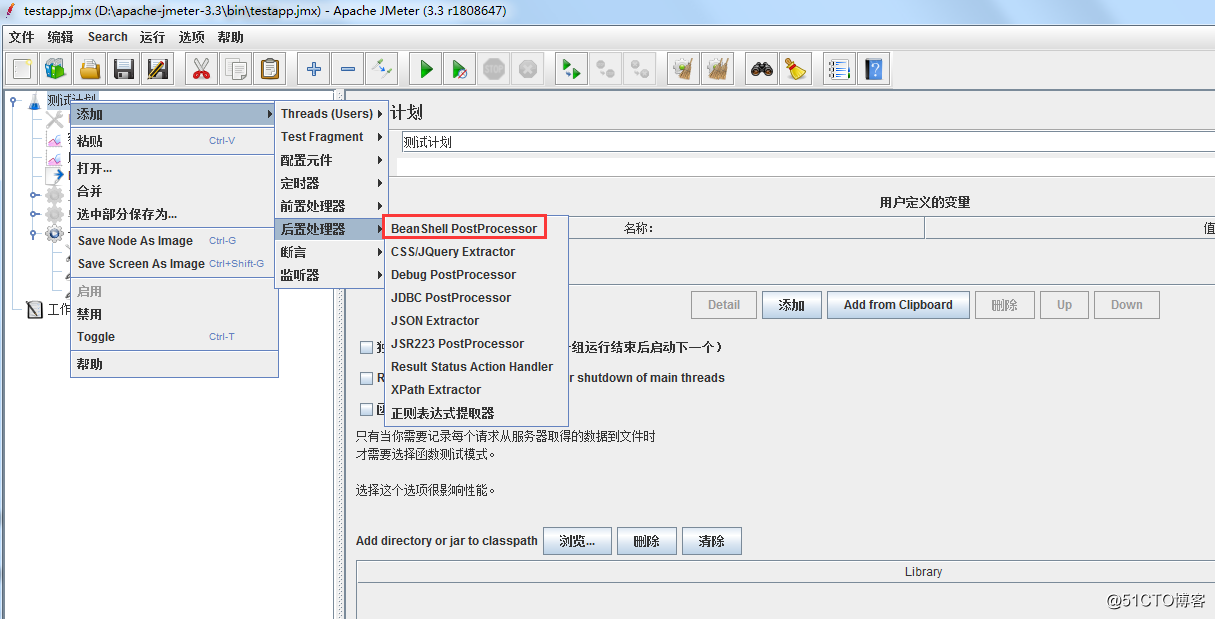Screen dimensions: 1215x619
Task: Choose XPath Extractor
Action: pos(476,390)
